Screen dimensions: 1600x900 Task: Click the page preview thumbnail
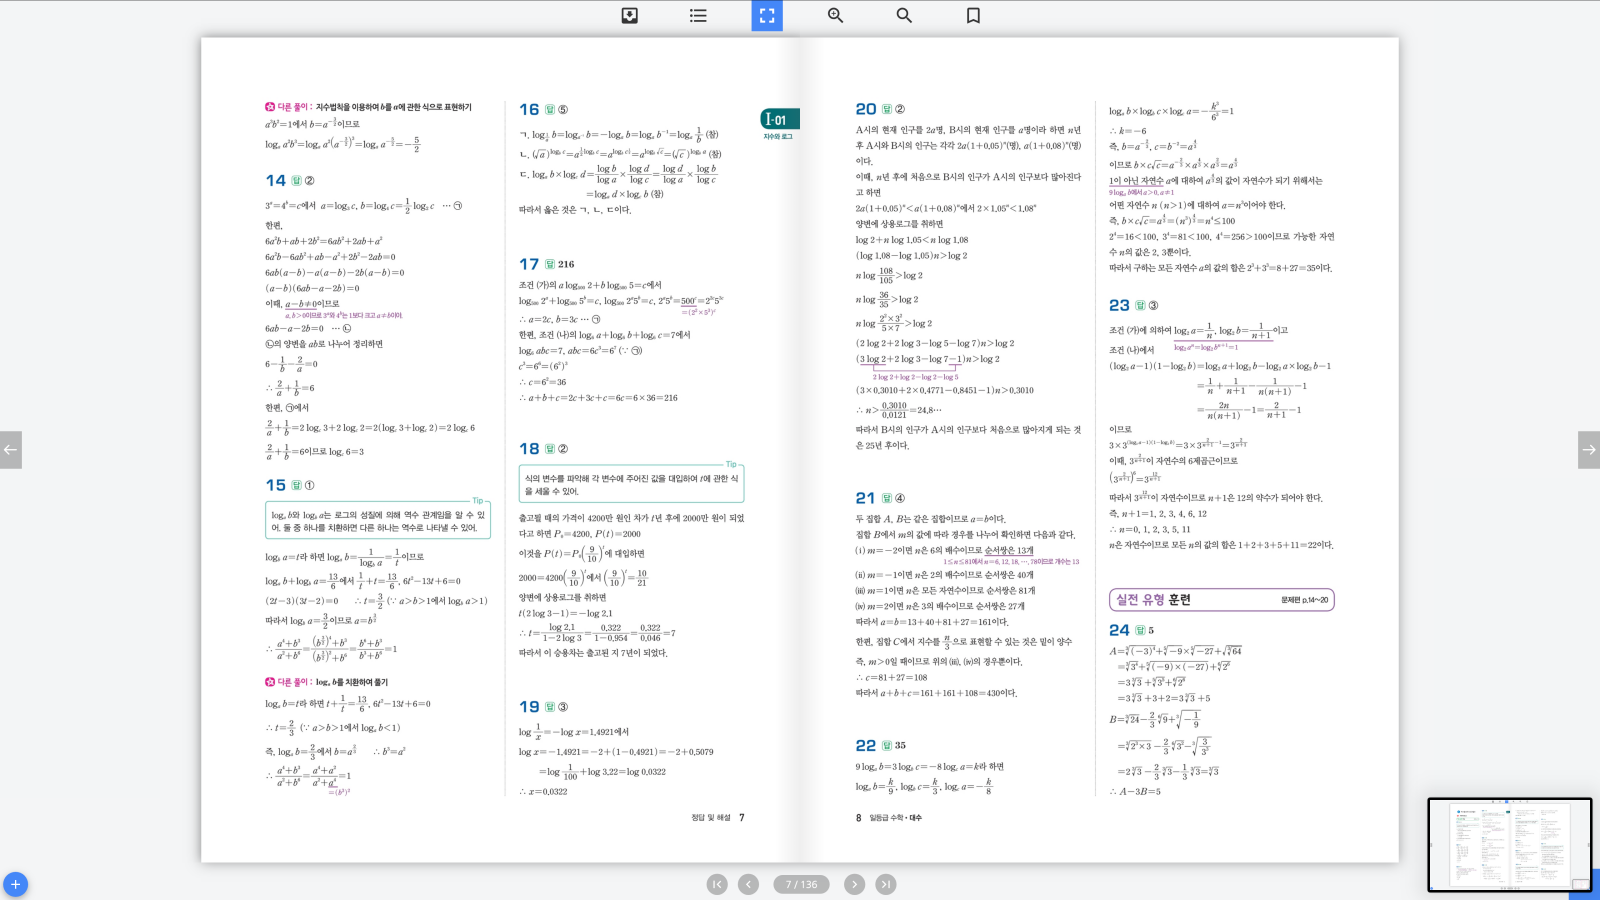point(1509,845)
